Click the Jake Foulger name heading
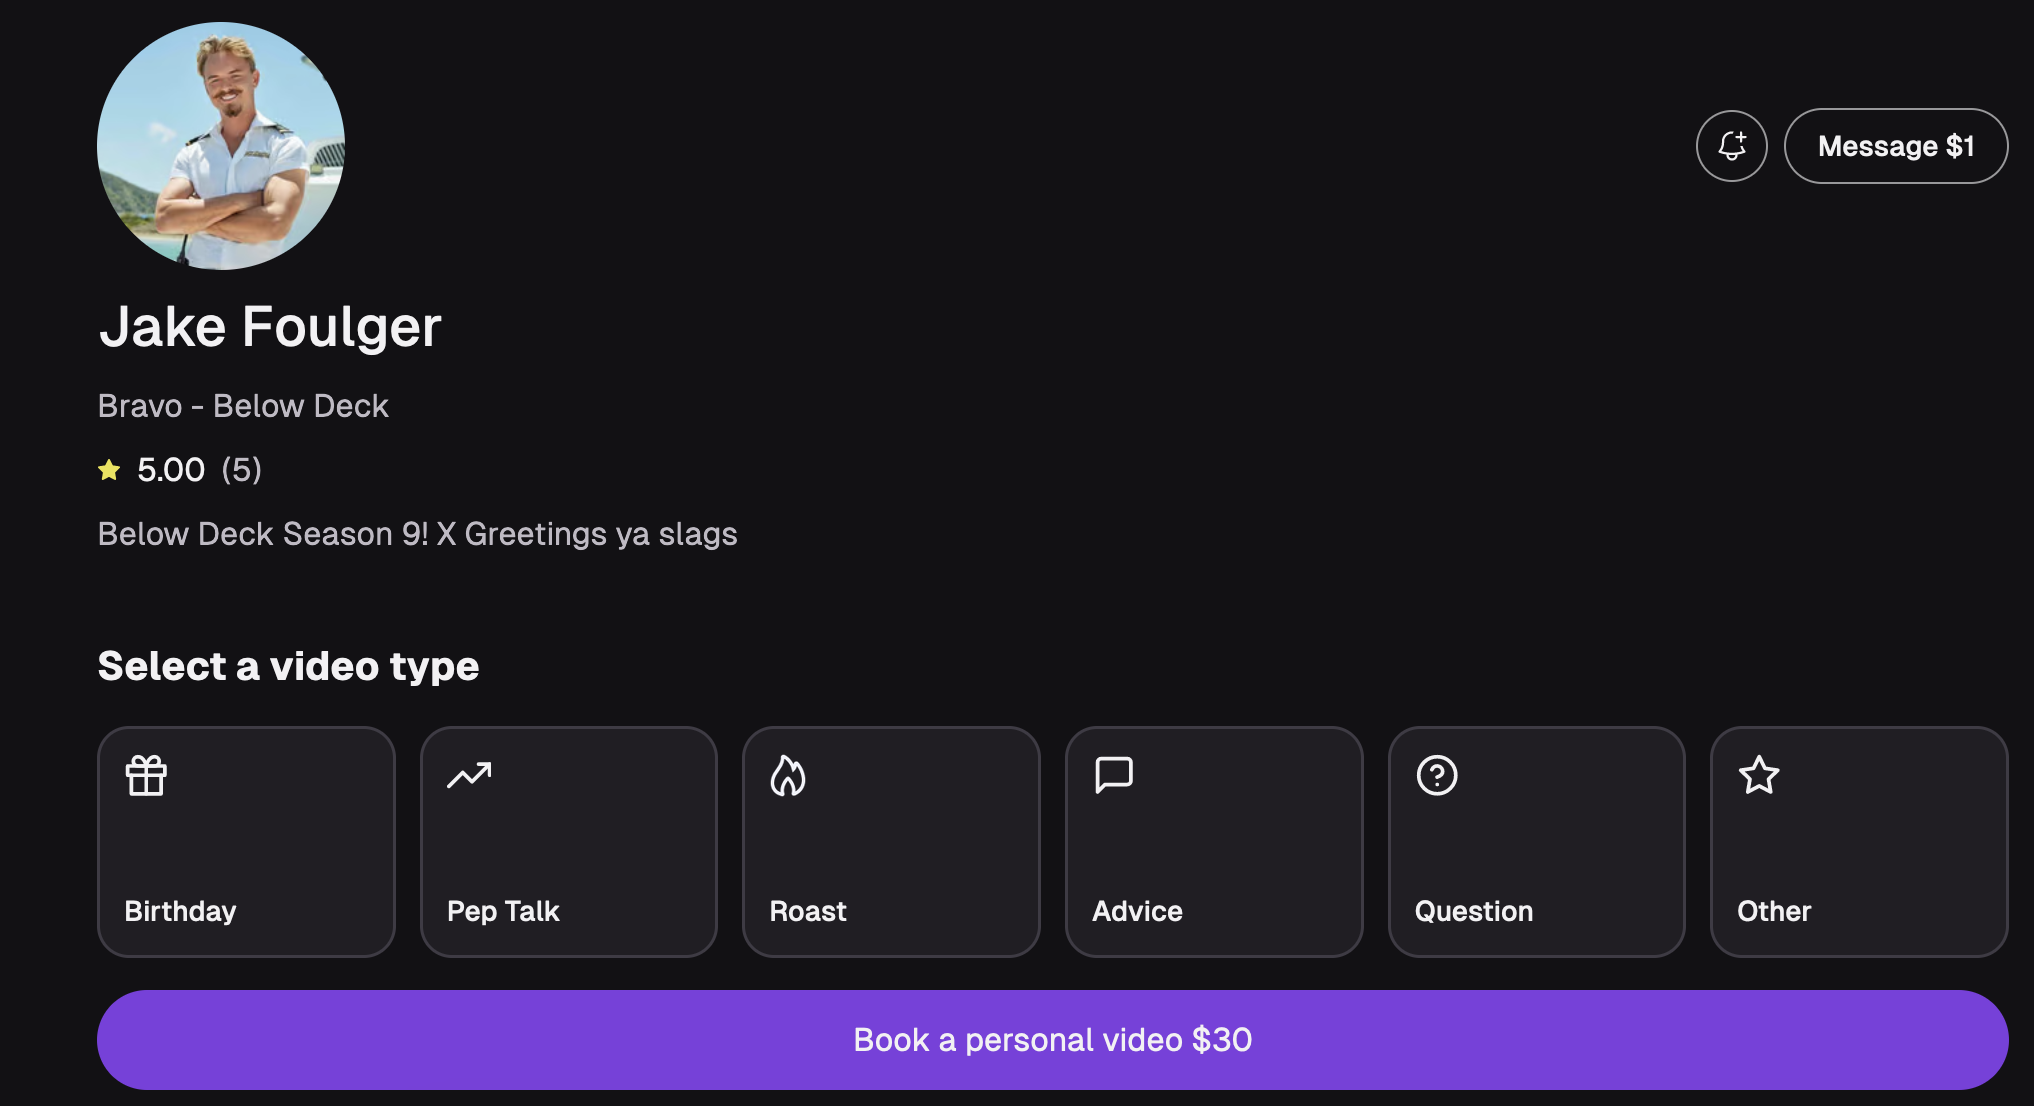This screenshot has height=1106, width=2034. pyautogui.click(x=270, y=327)
